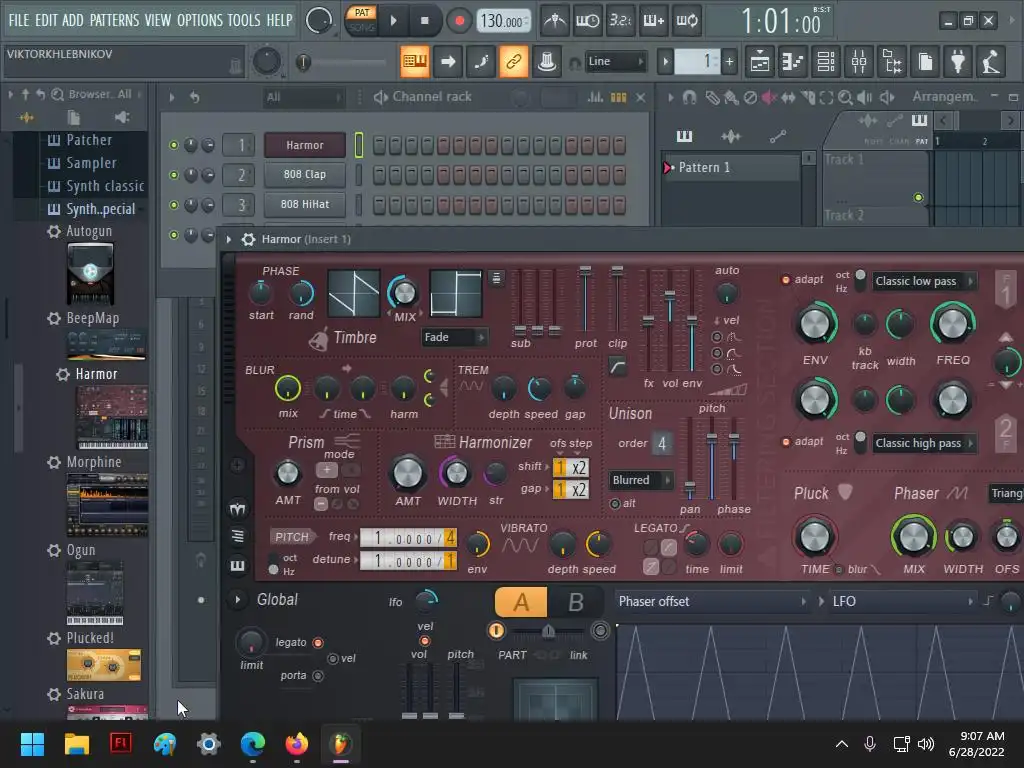1024x768 pixels.
Task: Mute the 808 Clap channel green LED
Action: click(x=174, y=175)
